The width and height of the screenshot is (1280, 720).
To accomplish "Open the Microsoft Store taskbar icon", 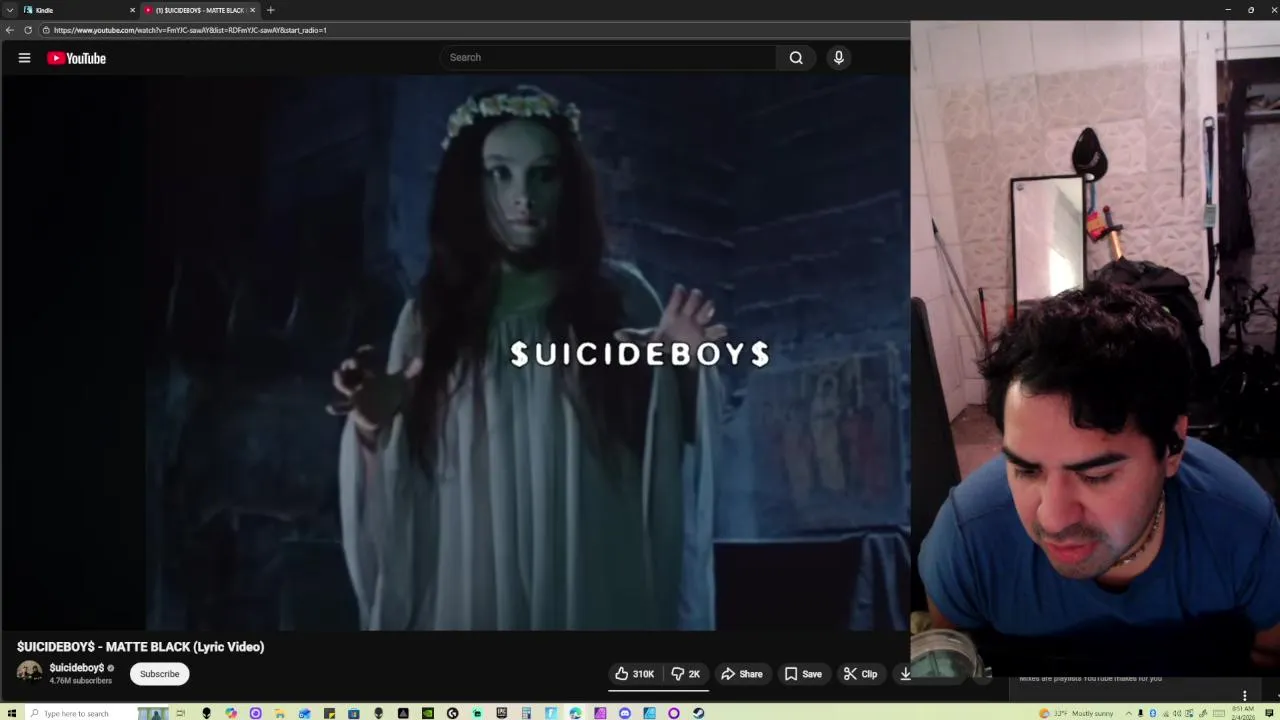I will [x=353, y=713].
